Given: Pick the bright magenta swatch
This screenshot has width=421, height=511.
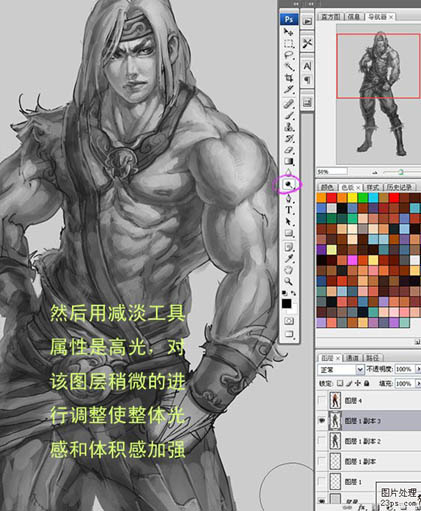Looking at the screenshot, I should pos(353,260).
